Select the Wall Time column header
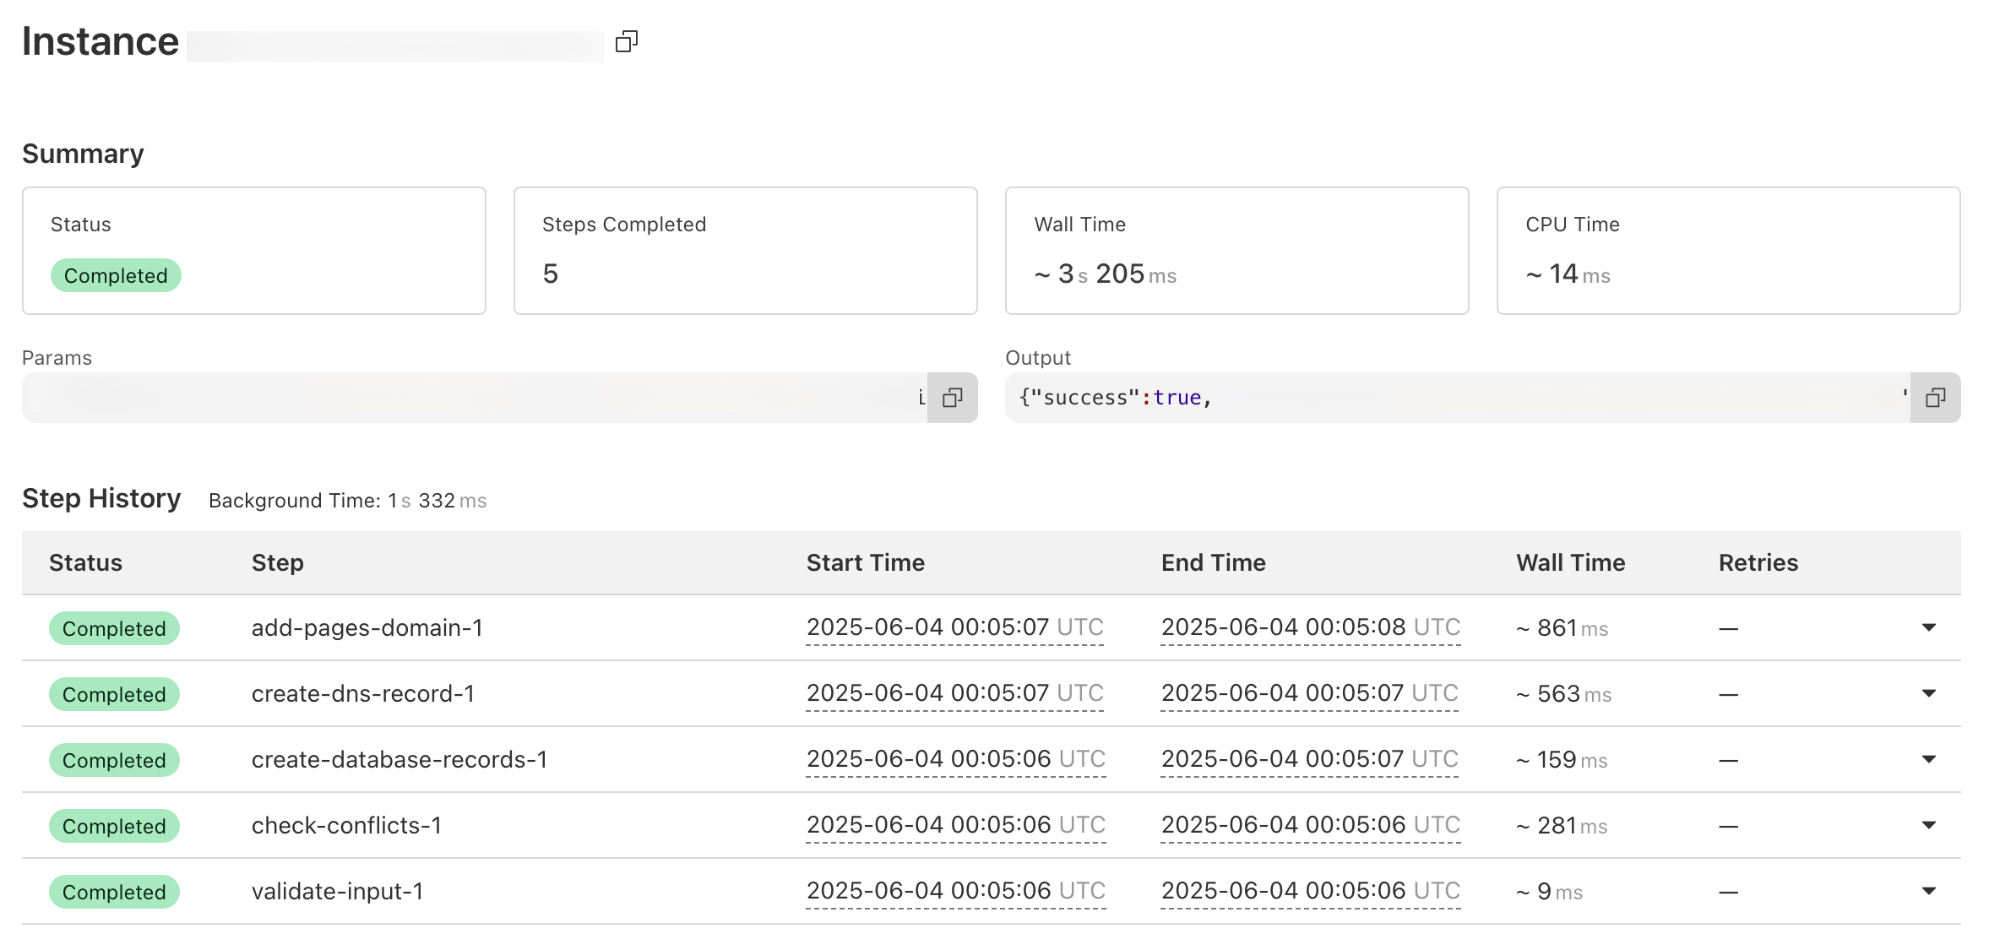The width and height of the screenshot is (2000, 944). click(x=1570, y=563)
